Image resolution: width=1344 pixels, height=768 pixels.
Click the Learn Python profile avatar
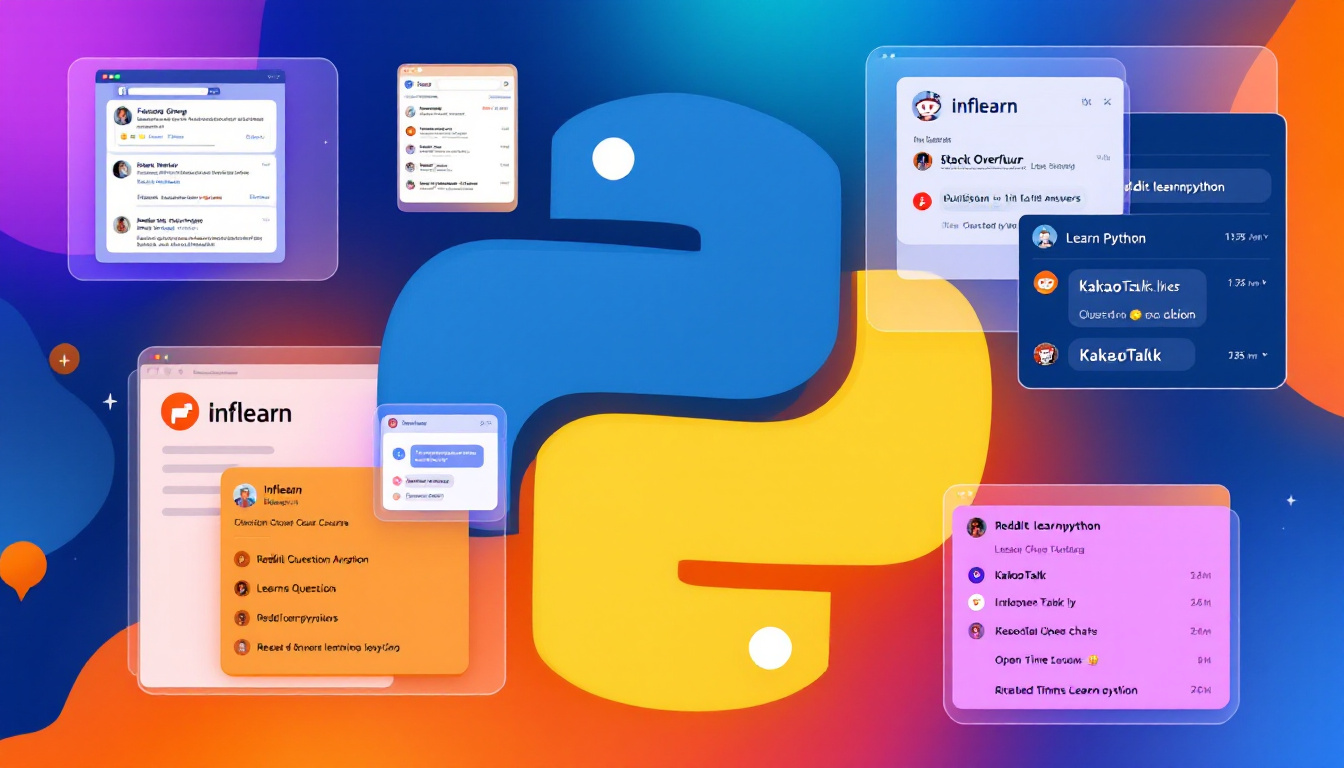(1045, 237)
